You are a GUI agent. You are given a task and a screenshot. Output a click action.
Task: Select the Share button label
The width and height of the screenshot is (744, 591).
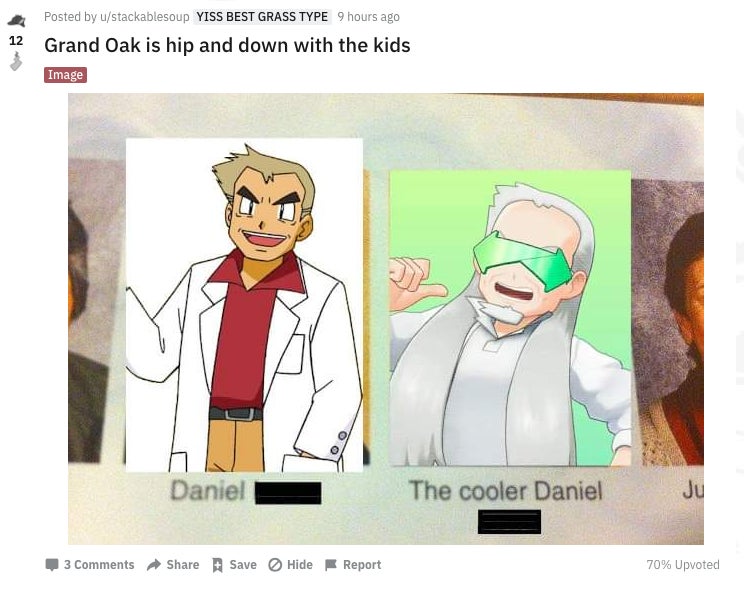[183, 564]
